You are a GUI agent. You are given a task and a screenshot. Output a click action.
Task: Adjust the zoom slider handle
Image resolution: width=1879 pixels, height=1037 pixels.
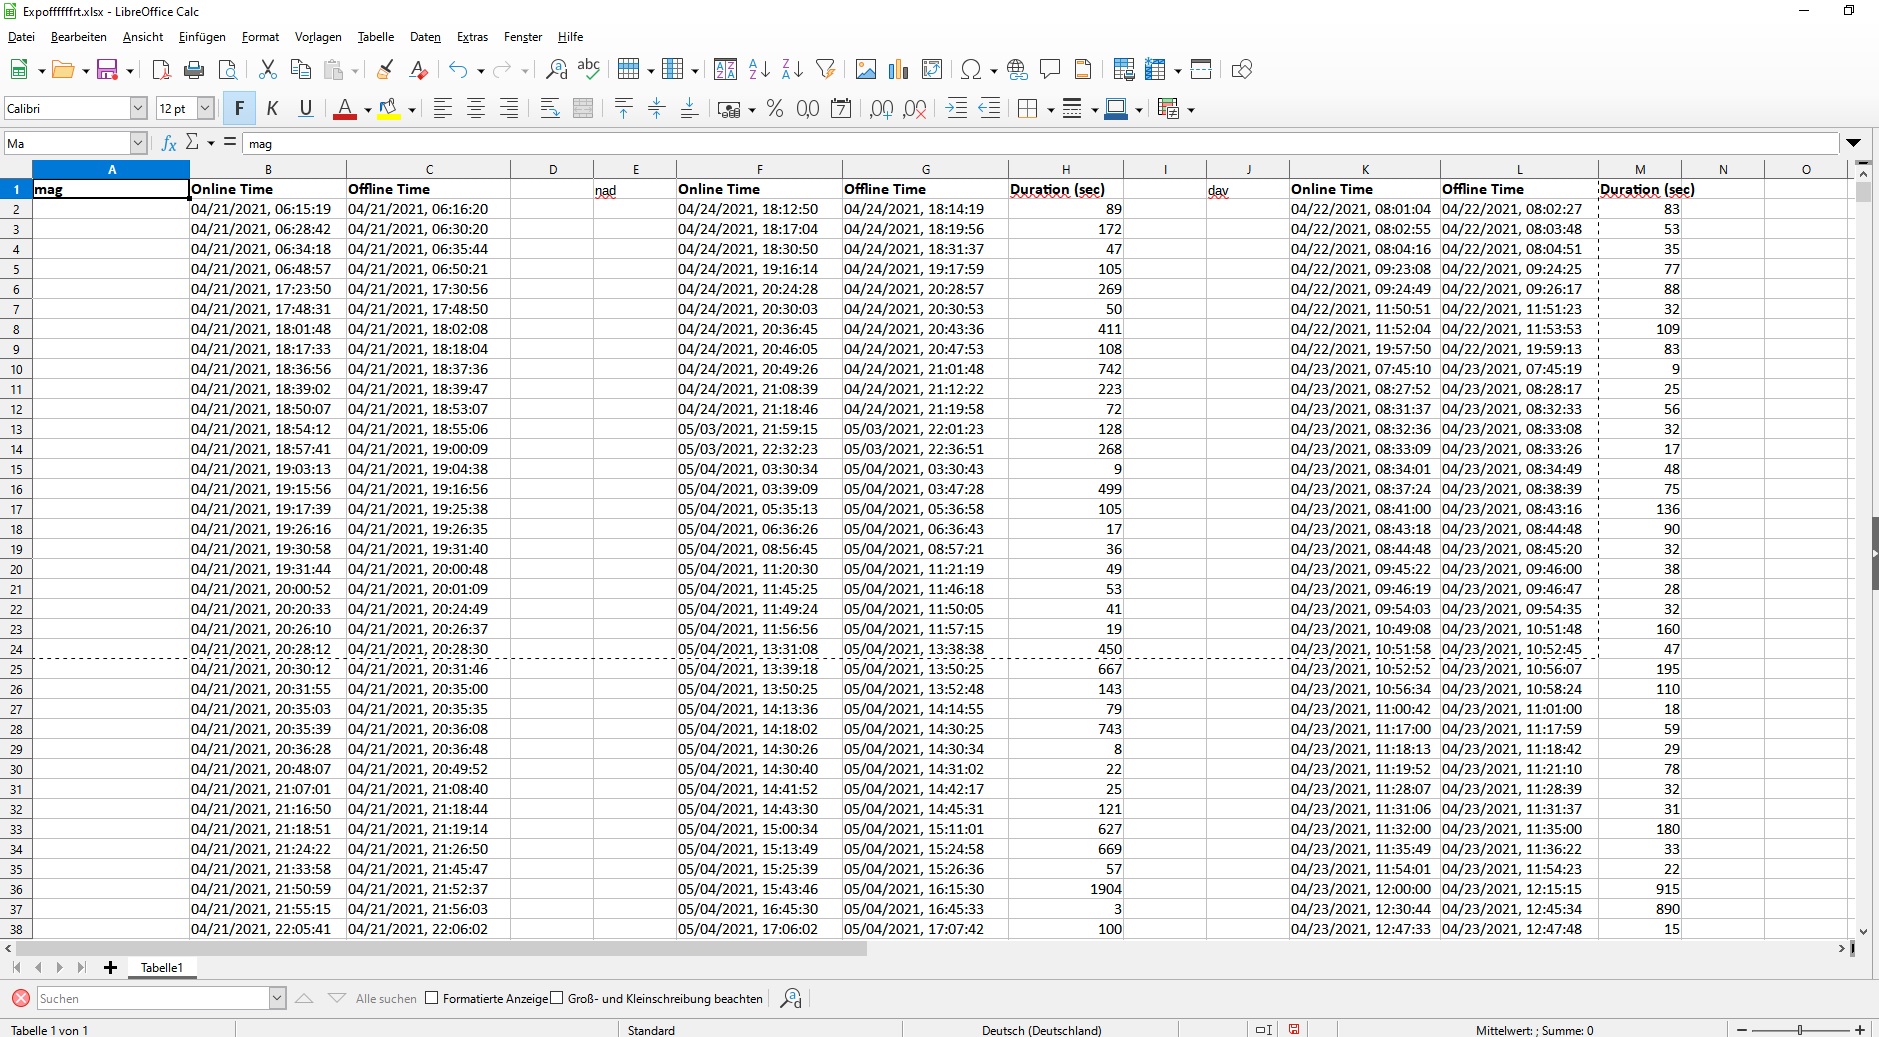(1800, 1030)
